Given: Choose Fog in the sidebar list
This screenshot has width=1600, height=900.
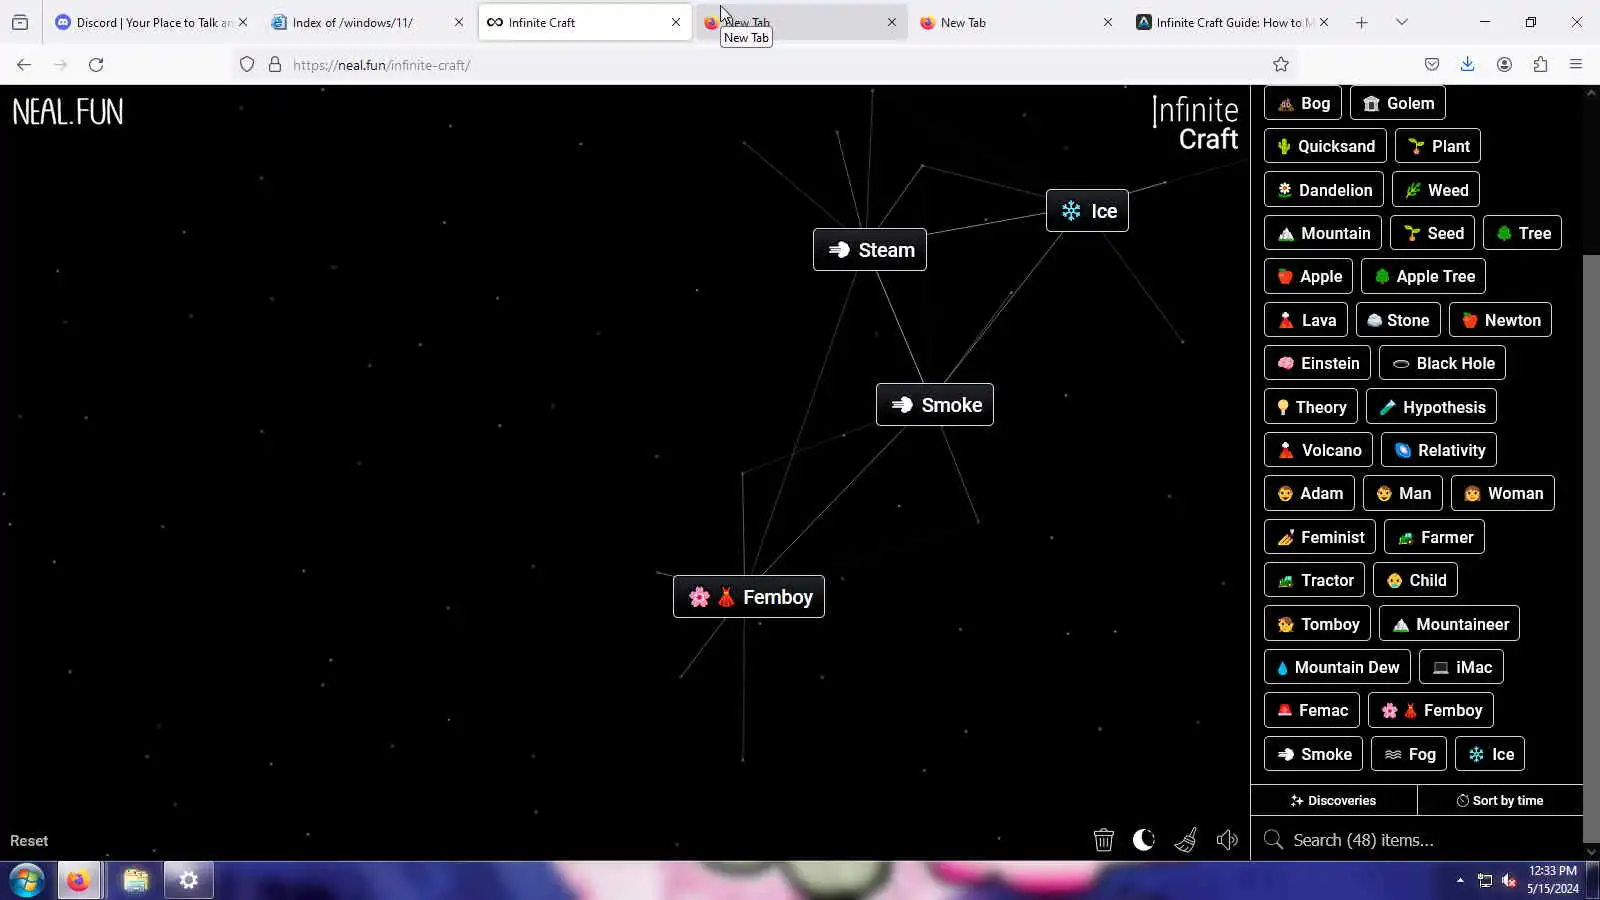Looking at the screenshot, I should [x=1409, y=754].
